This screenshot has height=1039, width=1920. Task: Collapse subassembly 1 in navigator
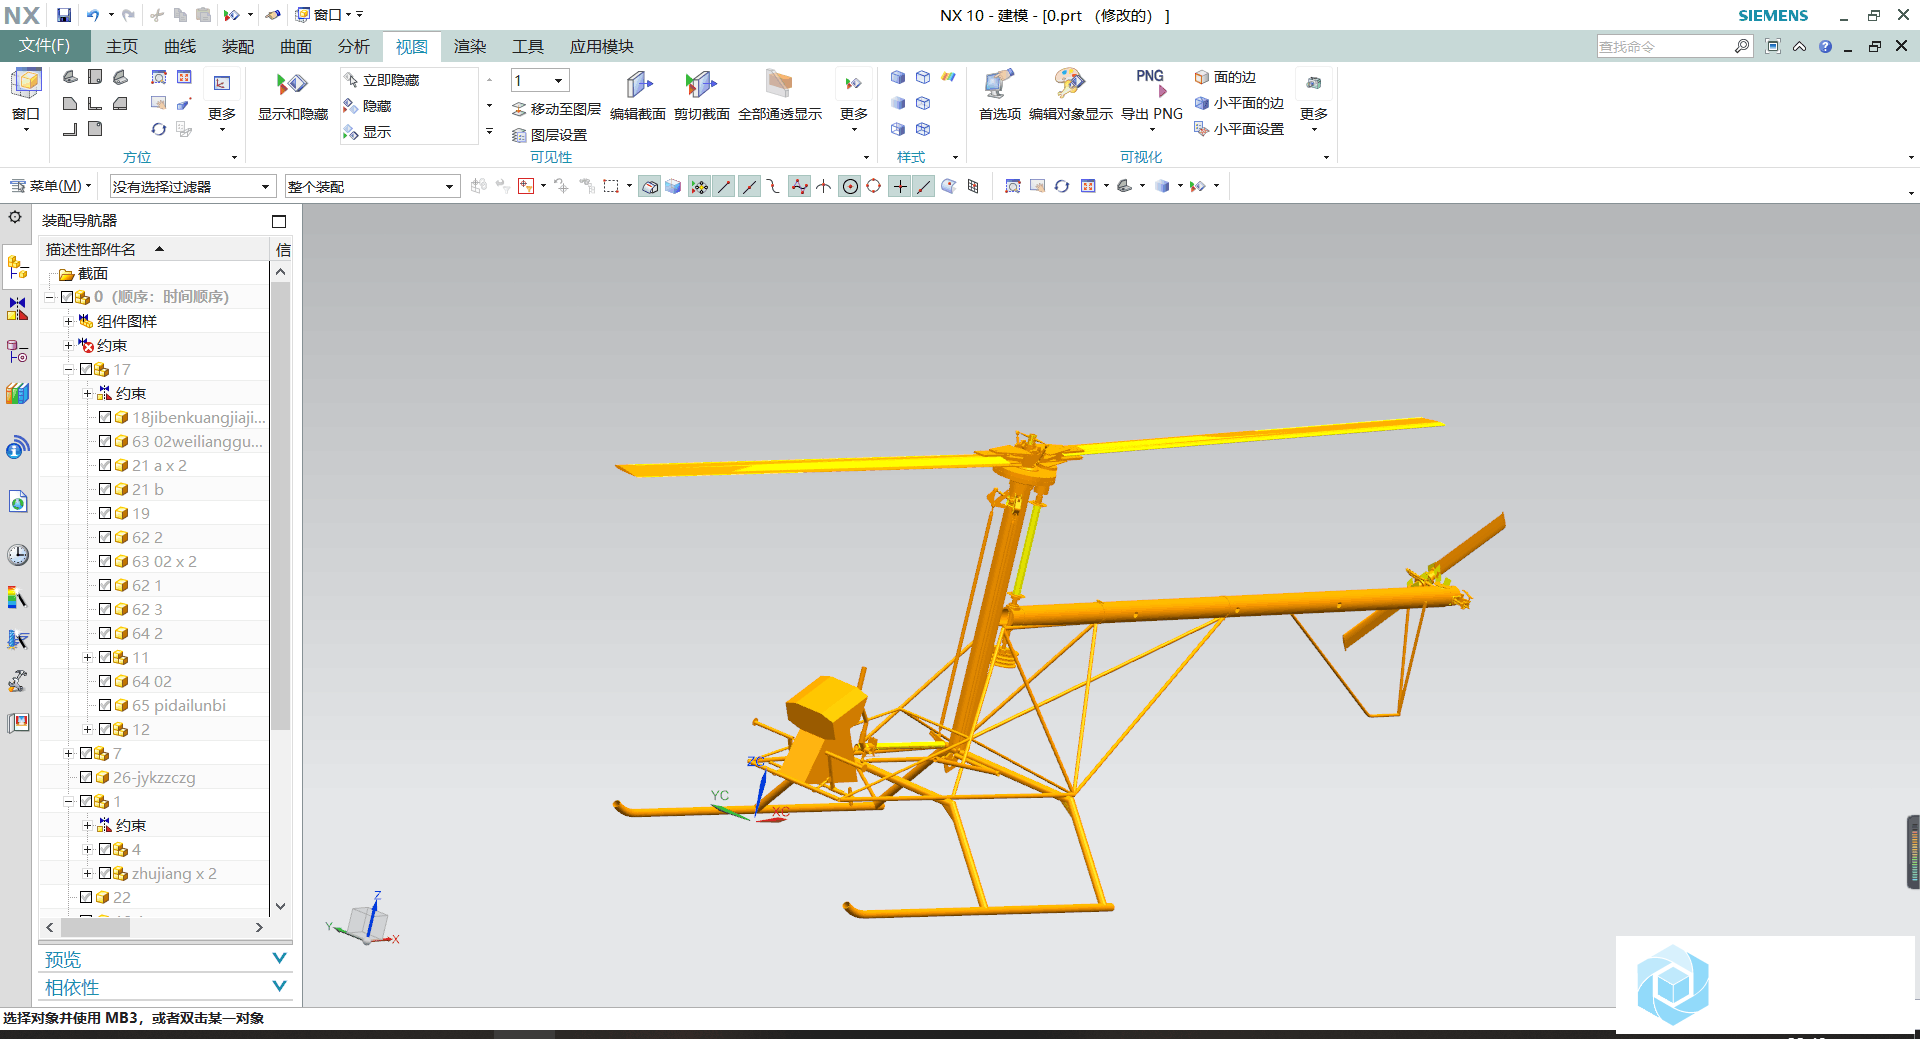point(69,801)
